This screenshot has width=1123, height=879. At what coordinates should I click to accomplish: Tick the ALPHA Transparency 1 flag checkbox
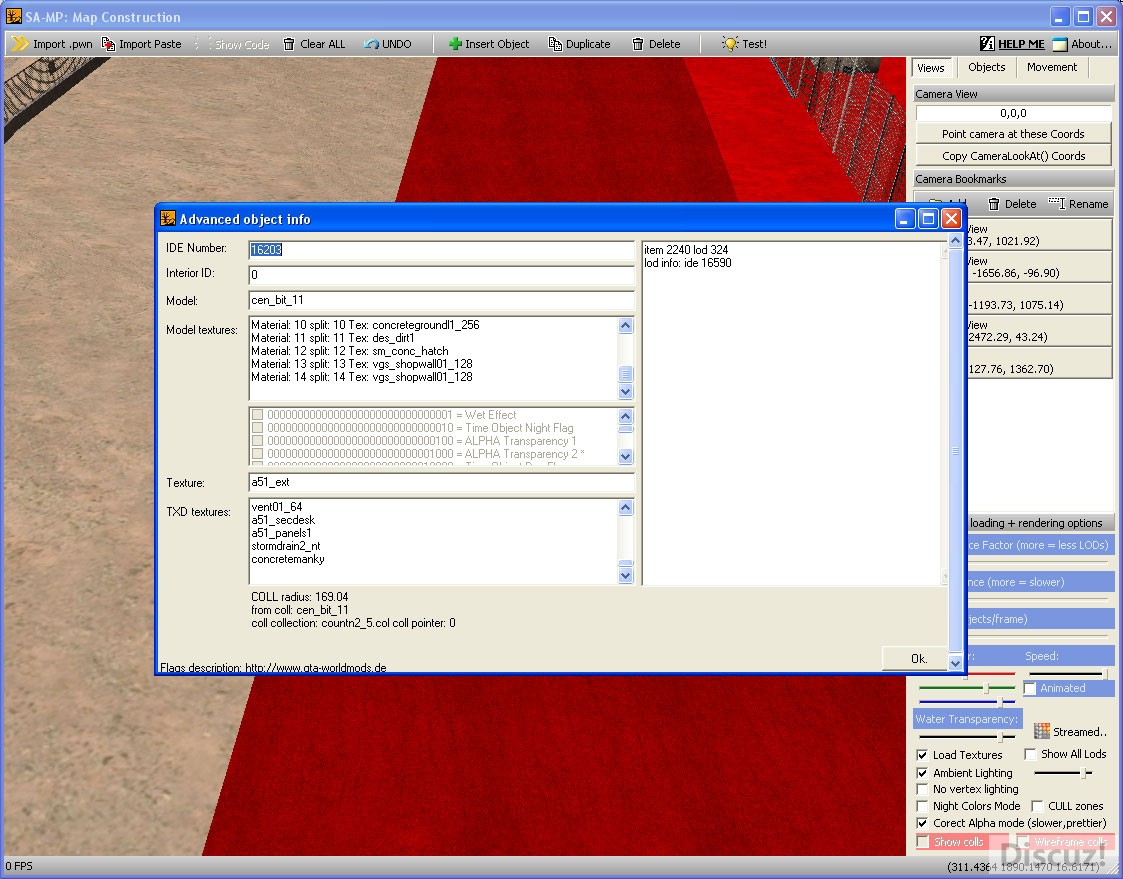point(257,441)
